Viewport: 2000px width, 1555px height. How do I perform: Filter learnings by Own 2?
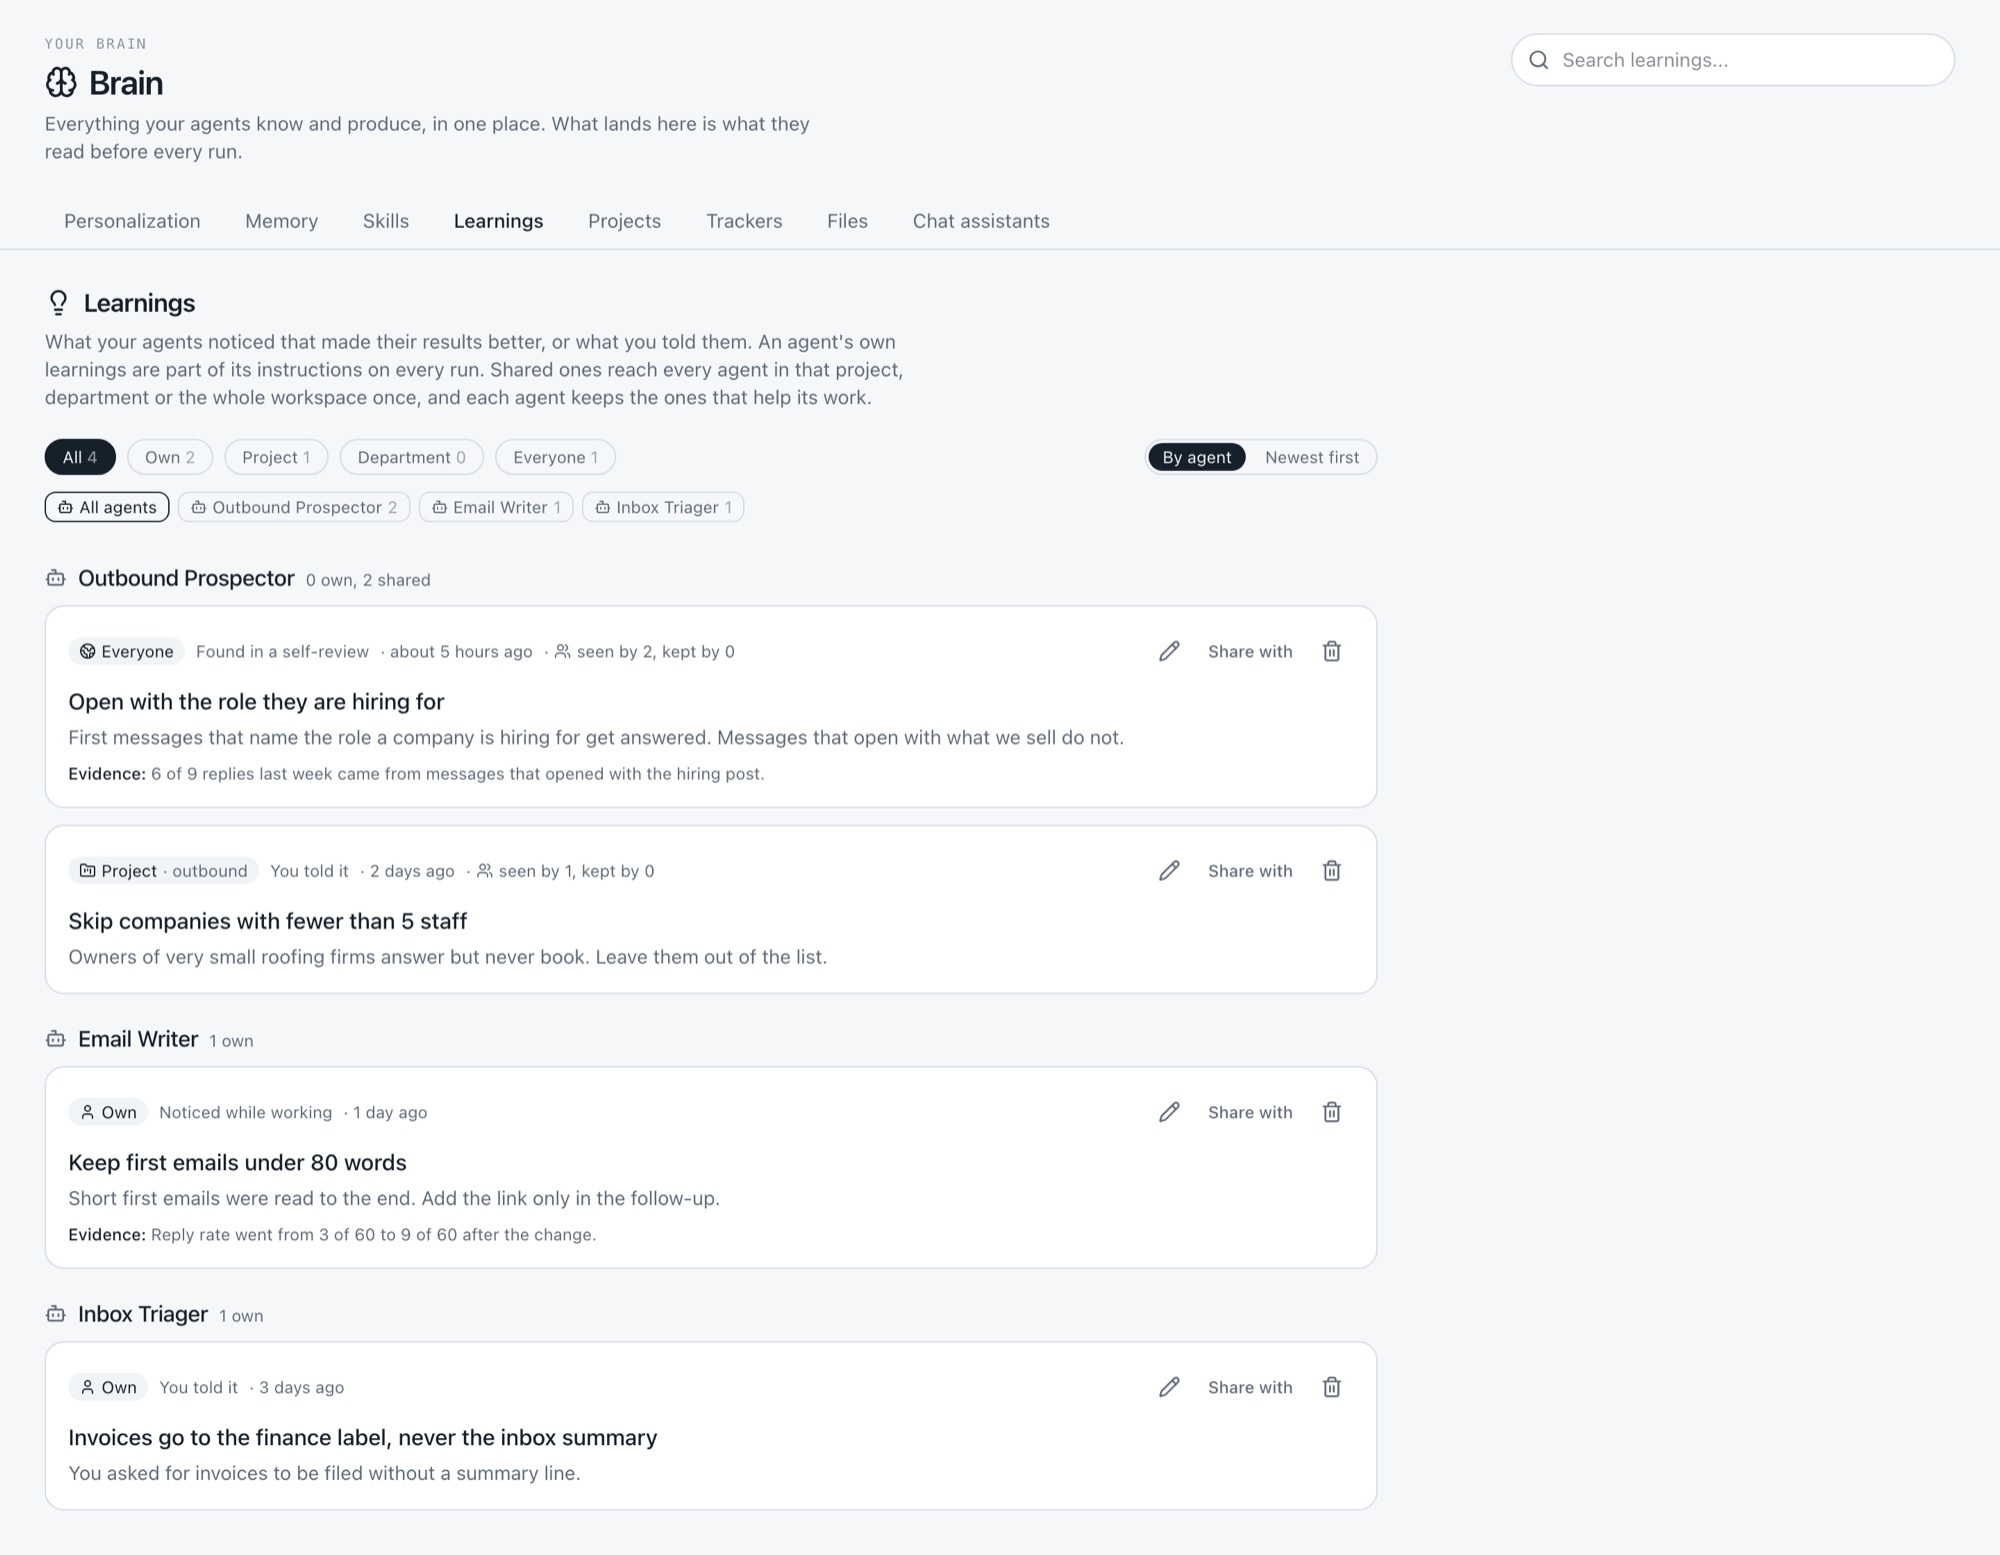click(x=170, y=457)
